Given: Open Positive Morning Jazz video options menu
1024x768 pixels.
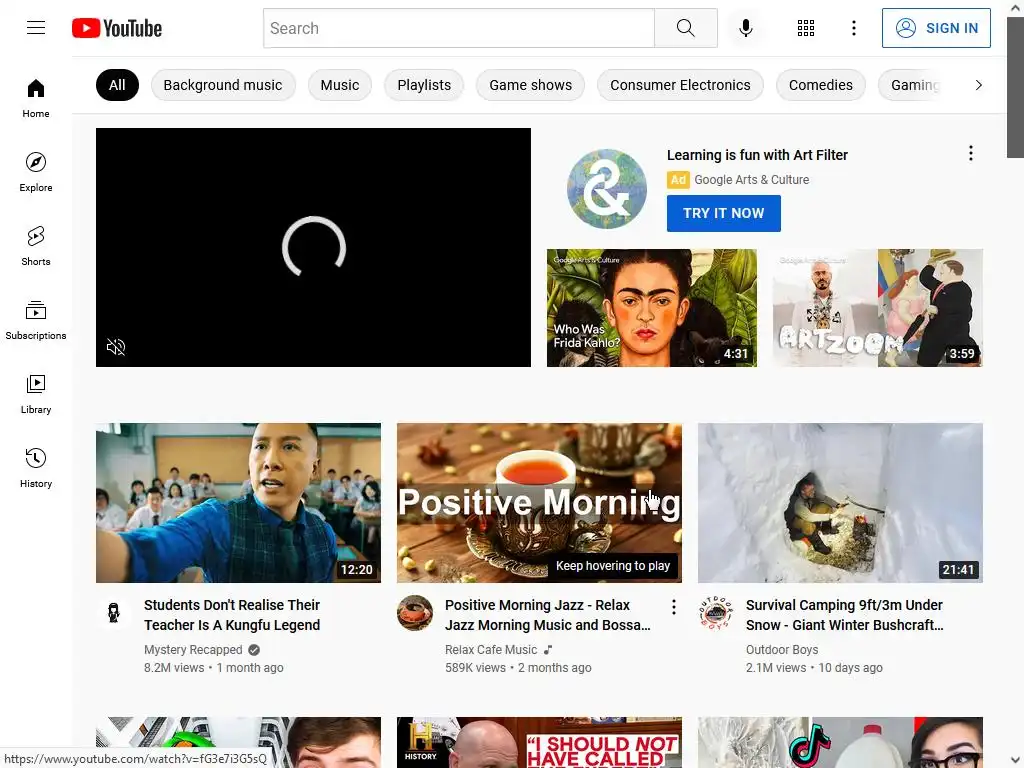Looking at the screenshot, I should click(673, 607).
